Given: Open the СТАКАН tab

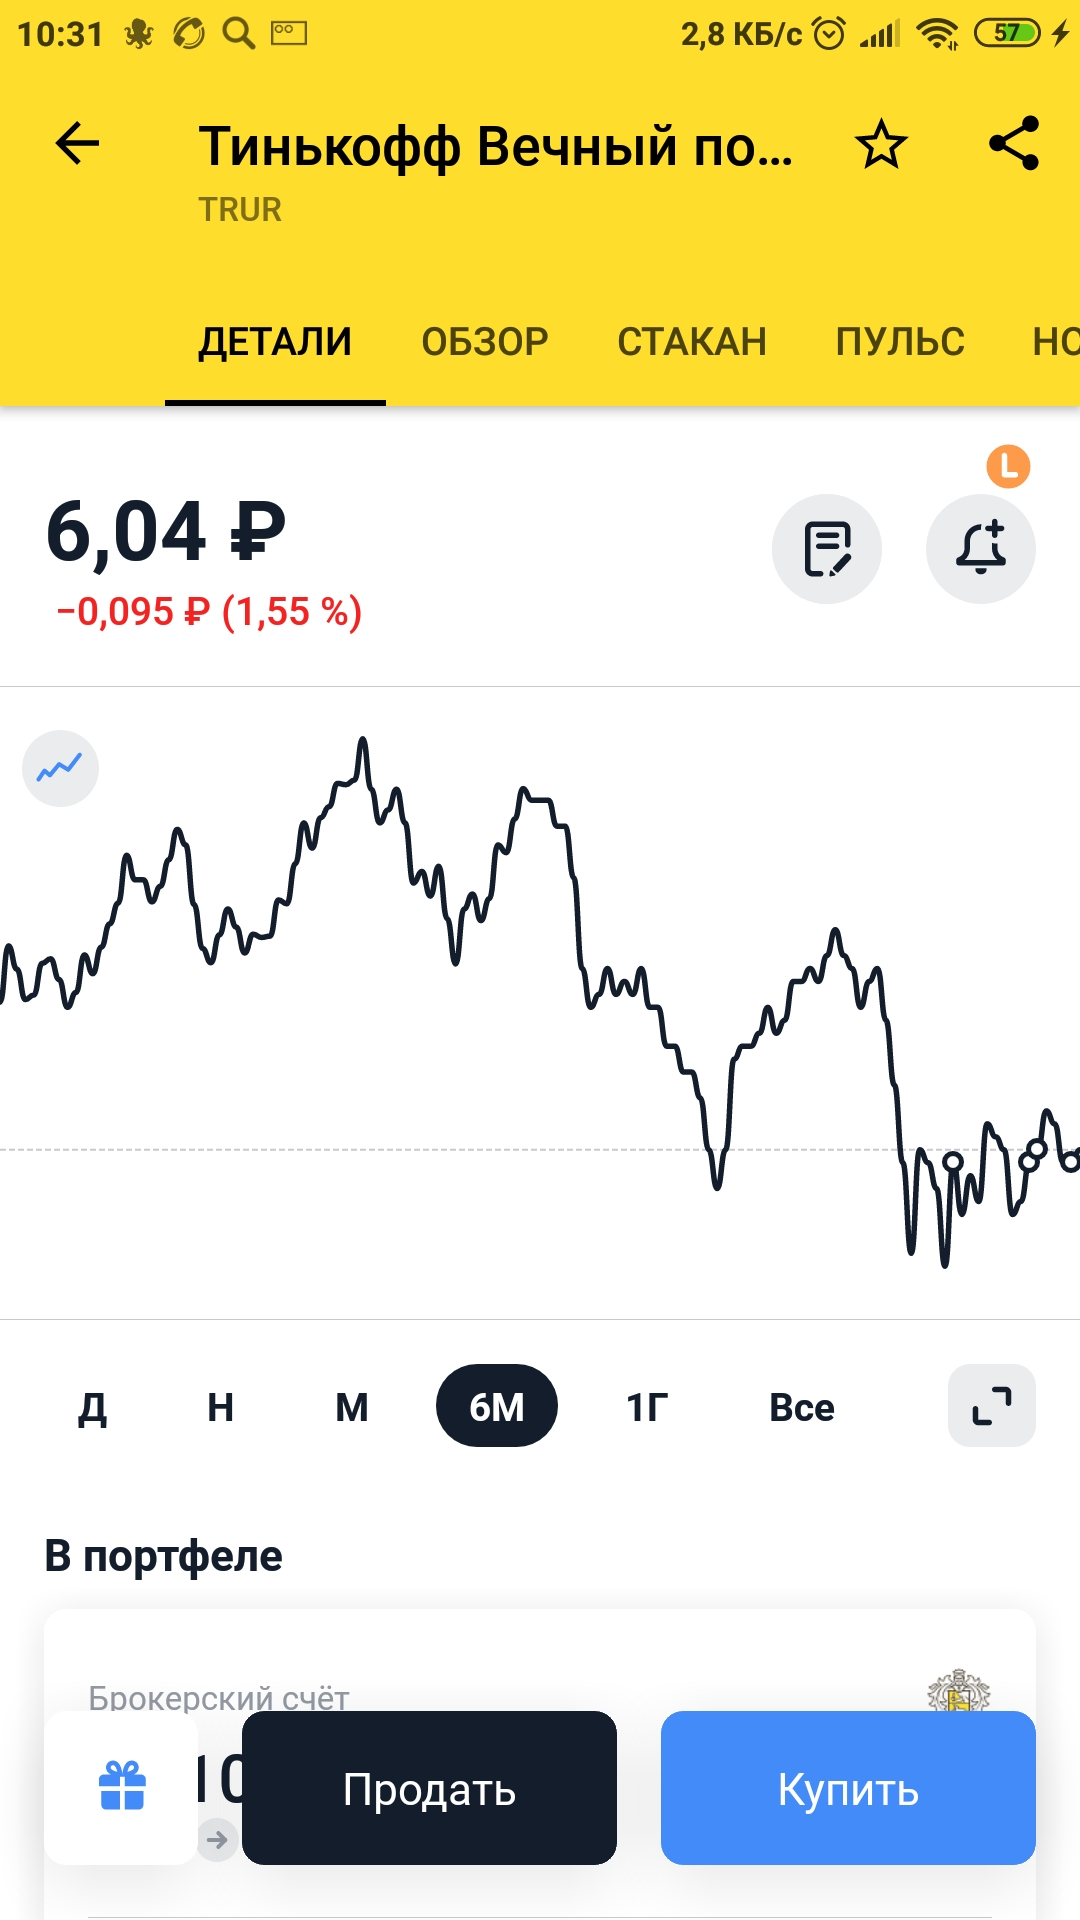Looking at the screenshot, I should 692,342.
